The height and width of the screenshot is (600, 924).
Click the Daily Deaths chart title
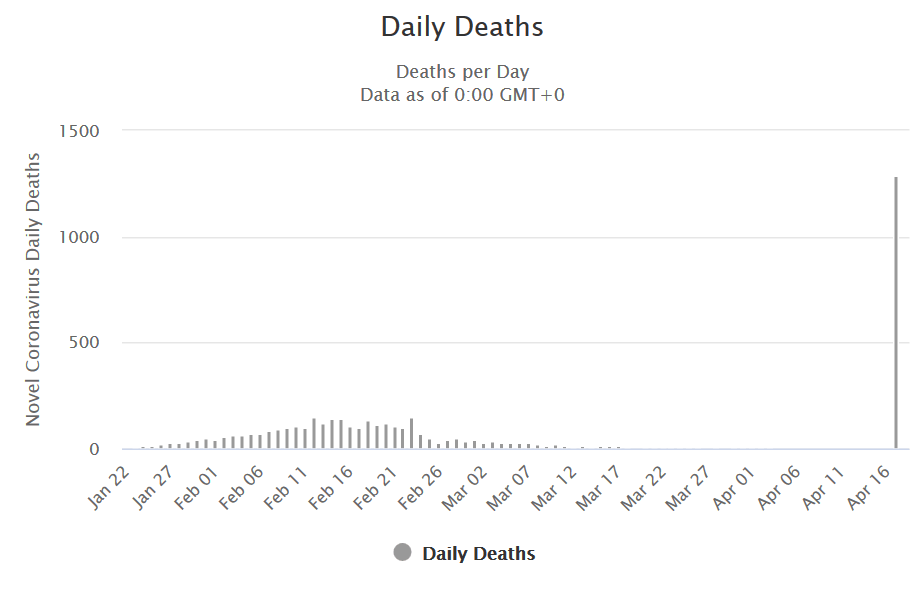coord(462,28)
